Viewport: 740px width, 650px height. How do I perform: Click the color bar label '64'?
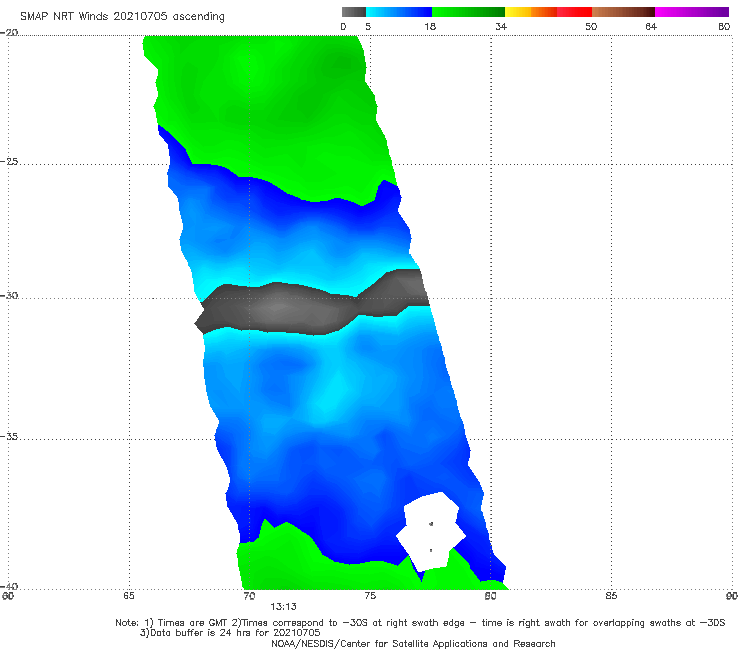coord(651,27)
